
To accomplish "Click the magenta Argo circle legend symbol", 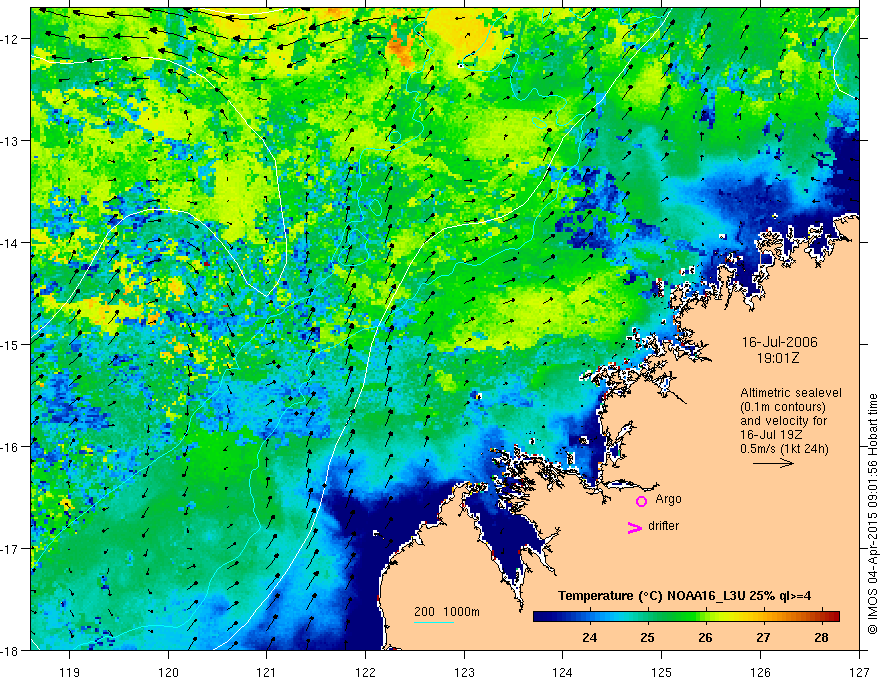I will [x=641, y=501].
